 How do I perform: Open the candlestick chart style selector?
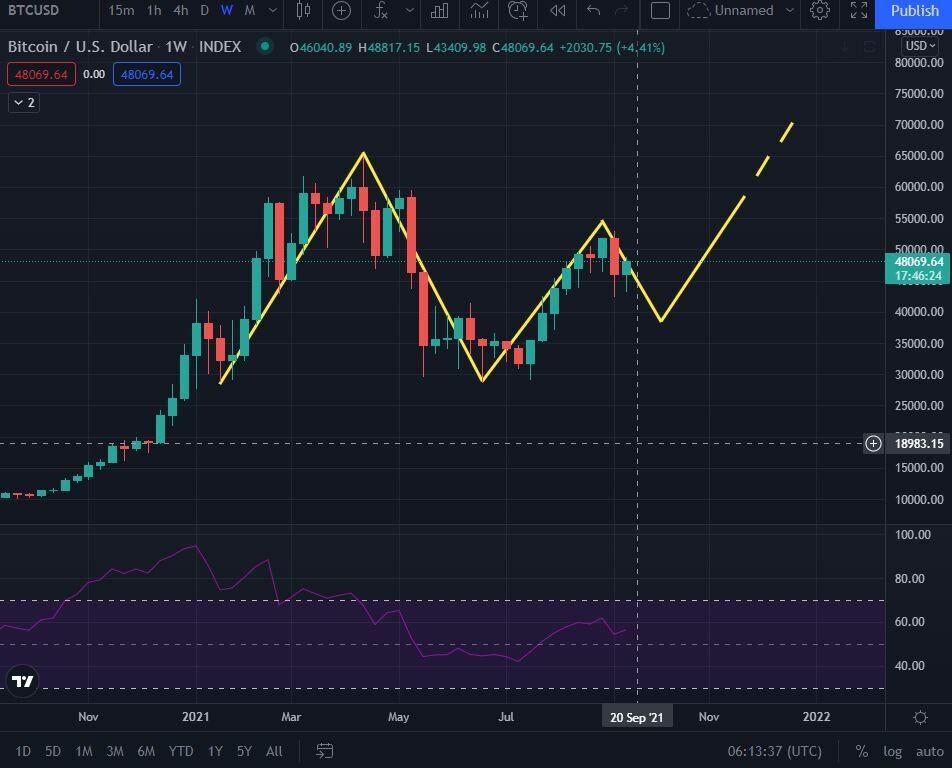304,11
